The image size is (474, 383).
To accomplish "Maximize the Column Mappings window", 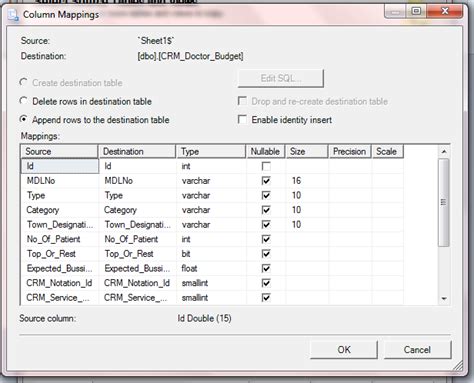I will coord(416,11).
